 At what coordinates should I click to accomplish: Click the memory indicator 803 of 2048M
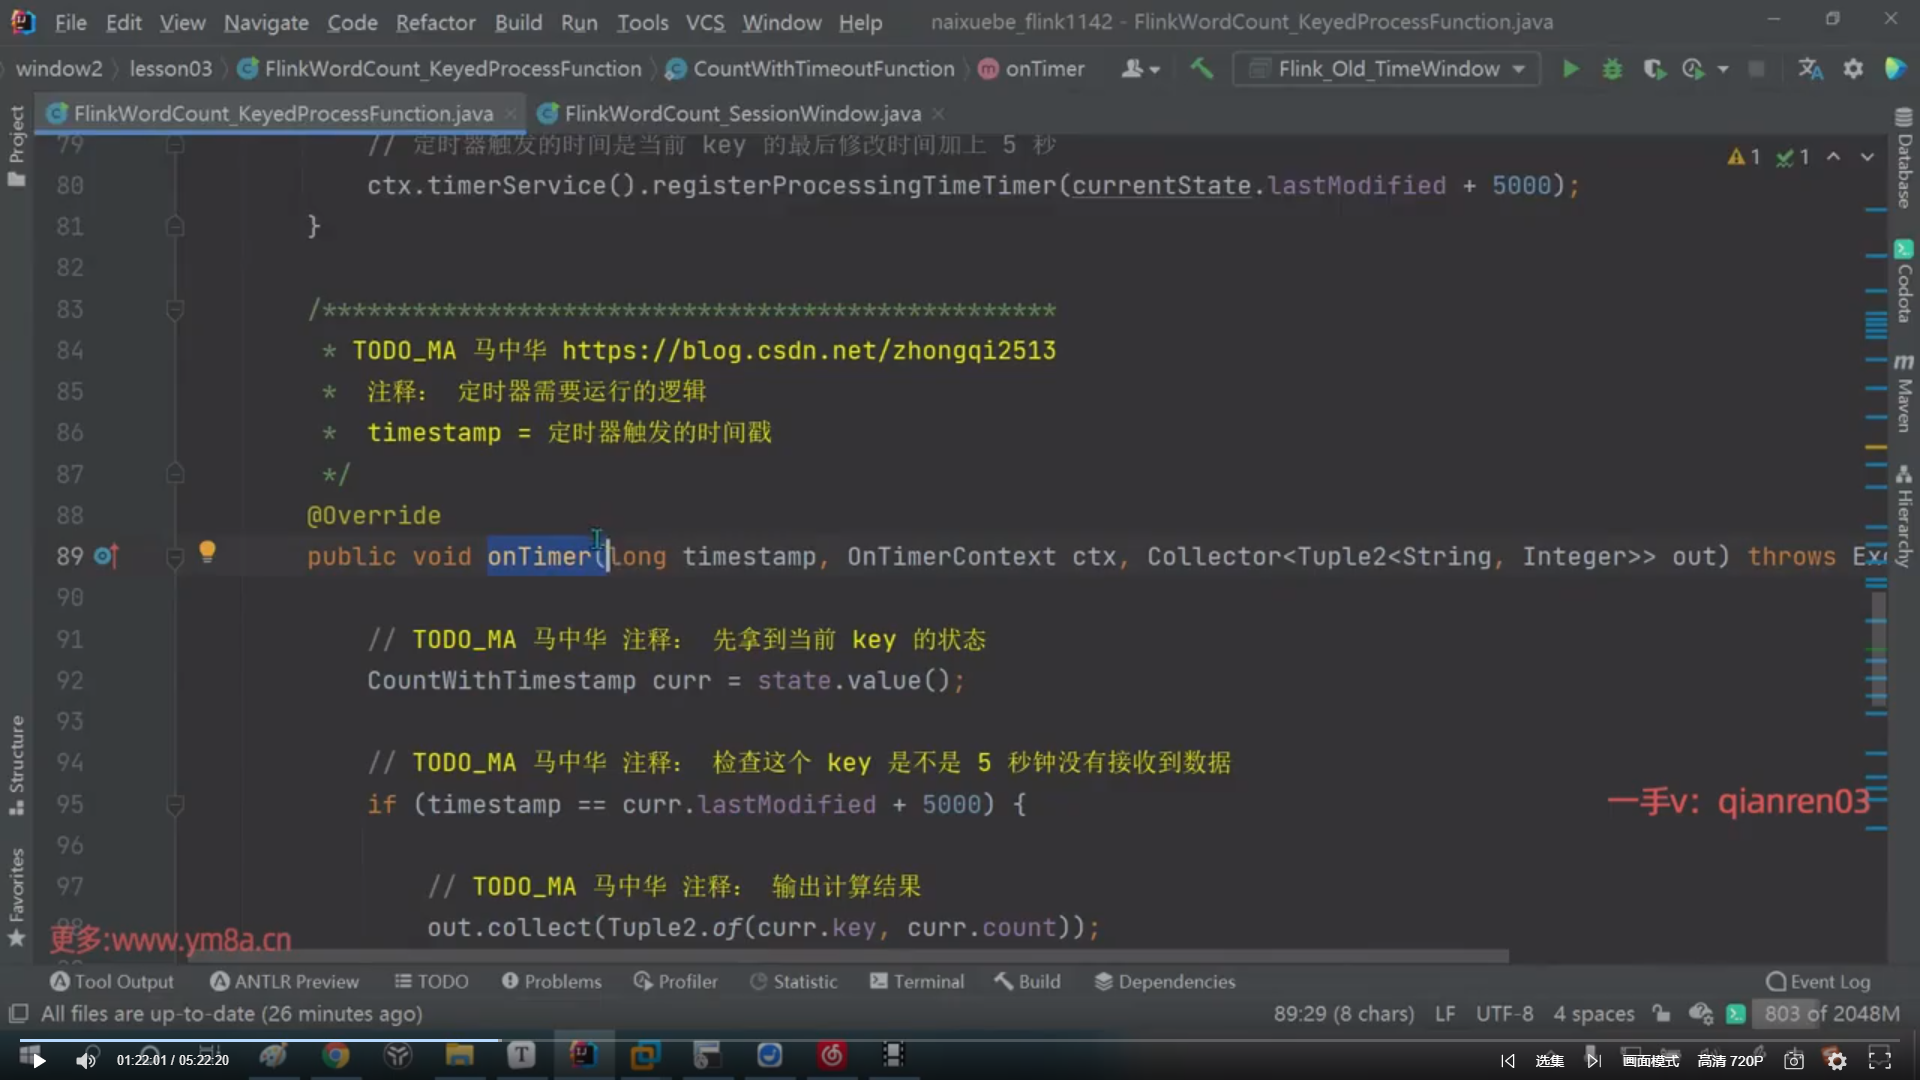click(1830, 1014)
